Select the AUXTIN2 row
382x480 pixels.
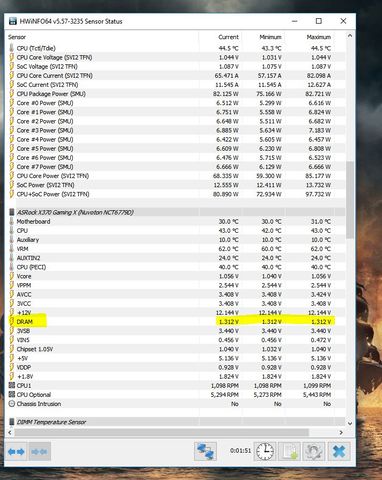coord(176,258)
